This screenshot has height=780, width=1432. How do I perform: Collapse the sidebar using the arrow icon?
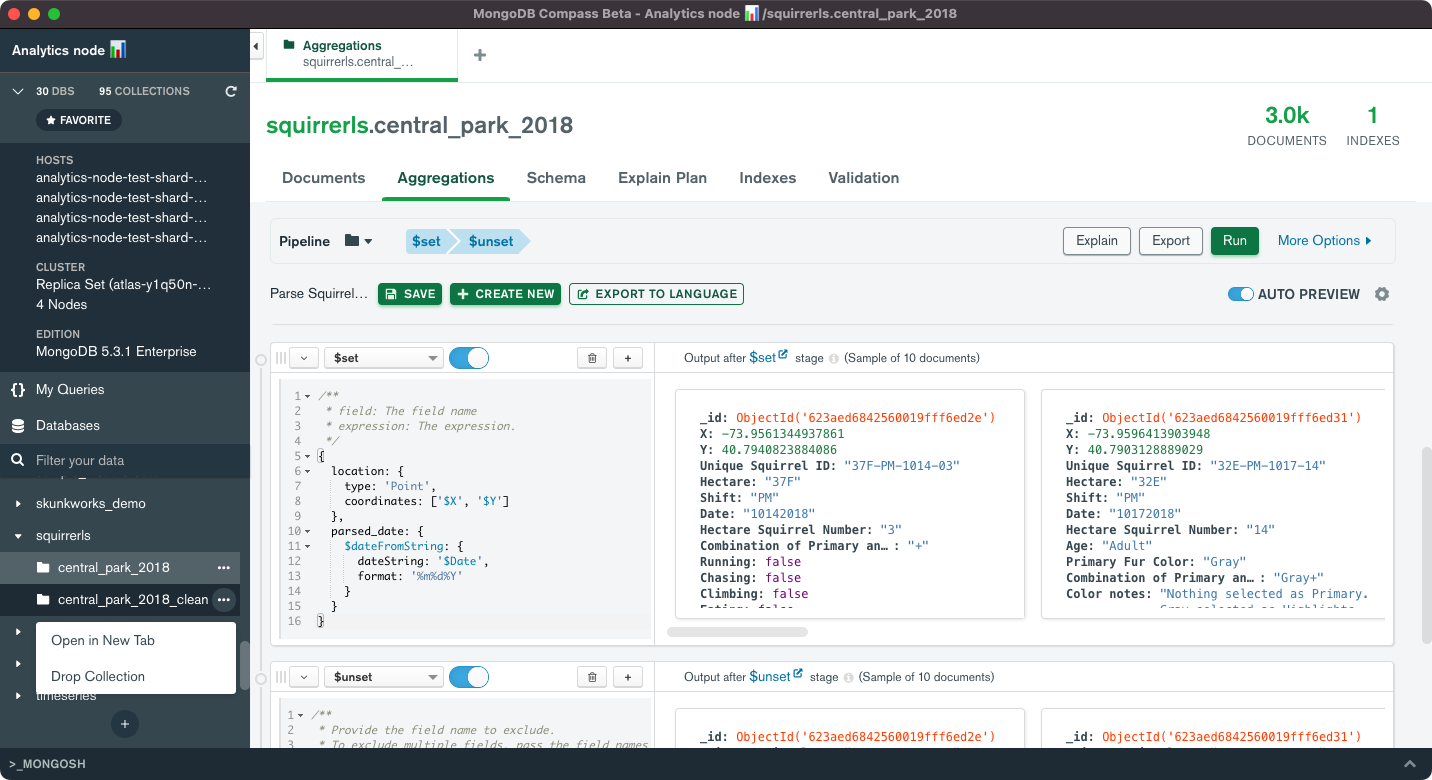tap(257, 46)
